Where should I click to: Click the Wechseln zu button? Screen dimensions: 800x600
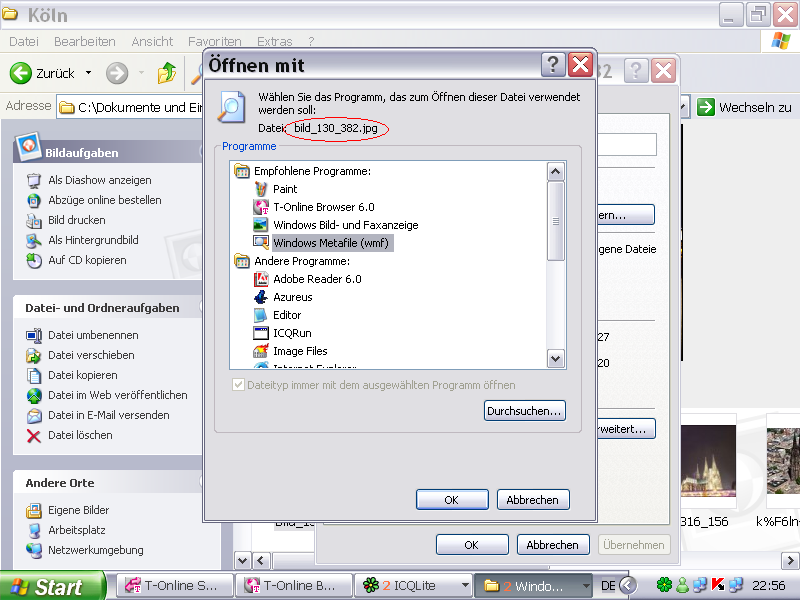744,107
